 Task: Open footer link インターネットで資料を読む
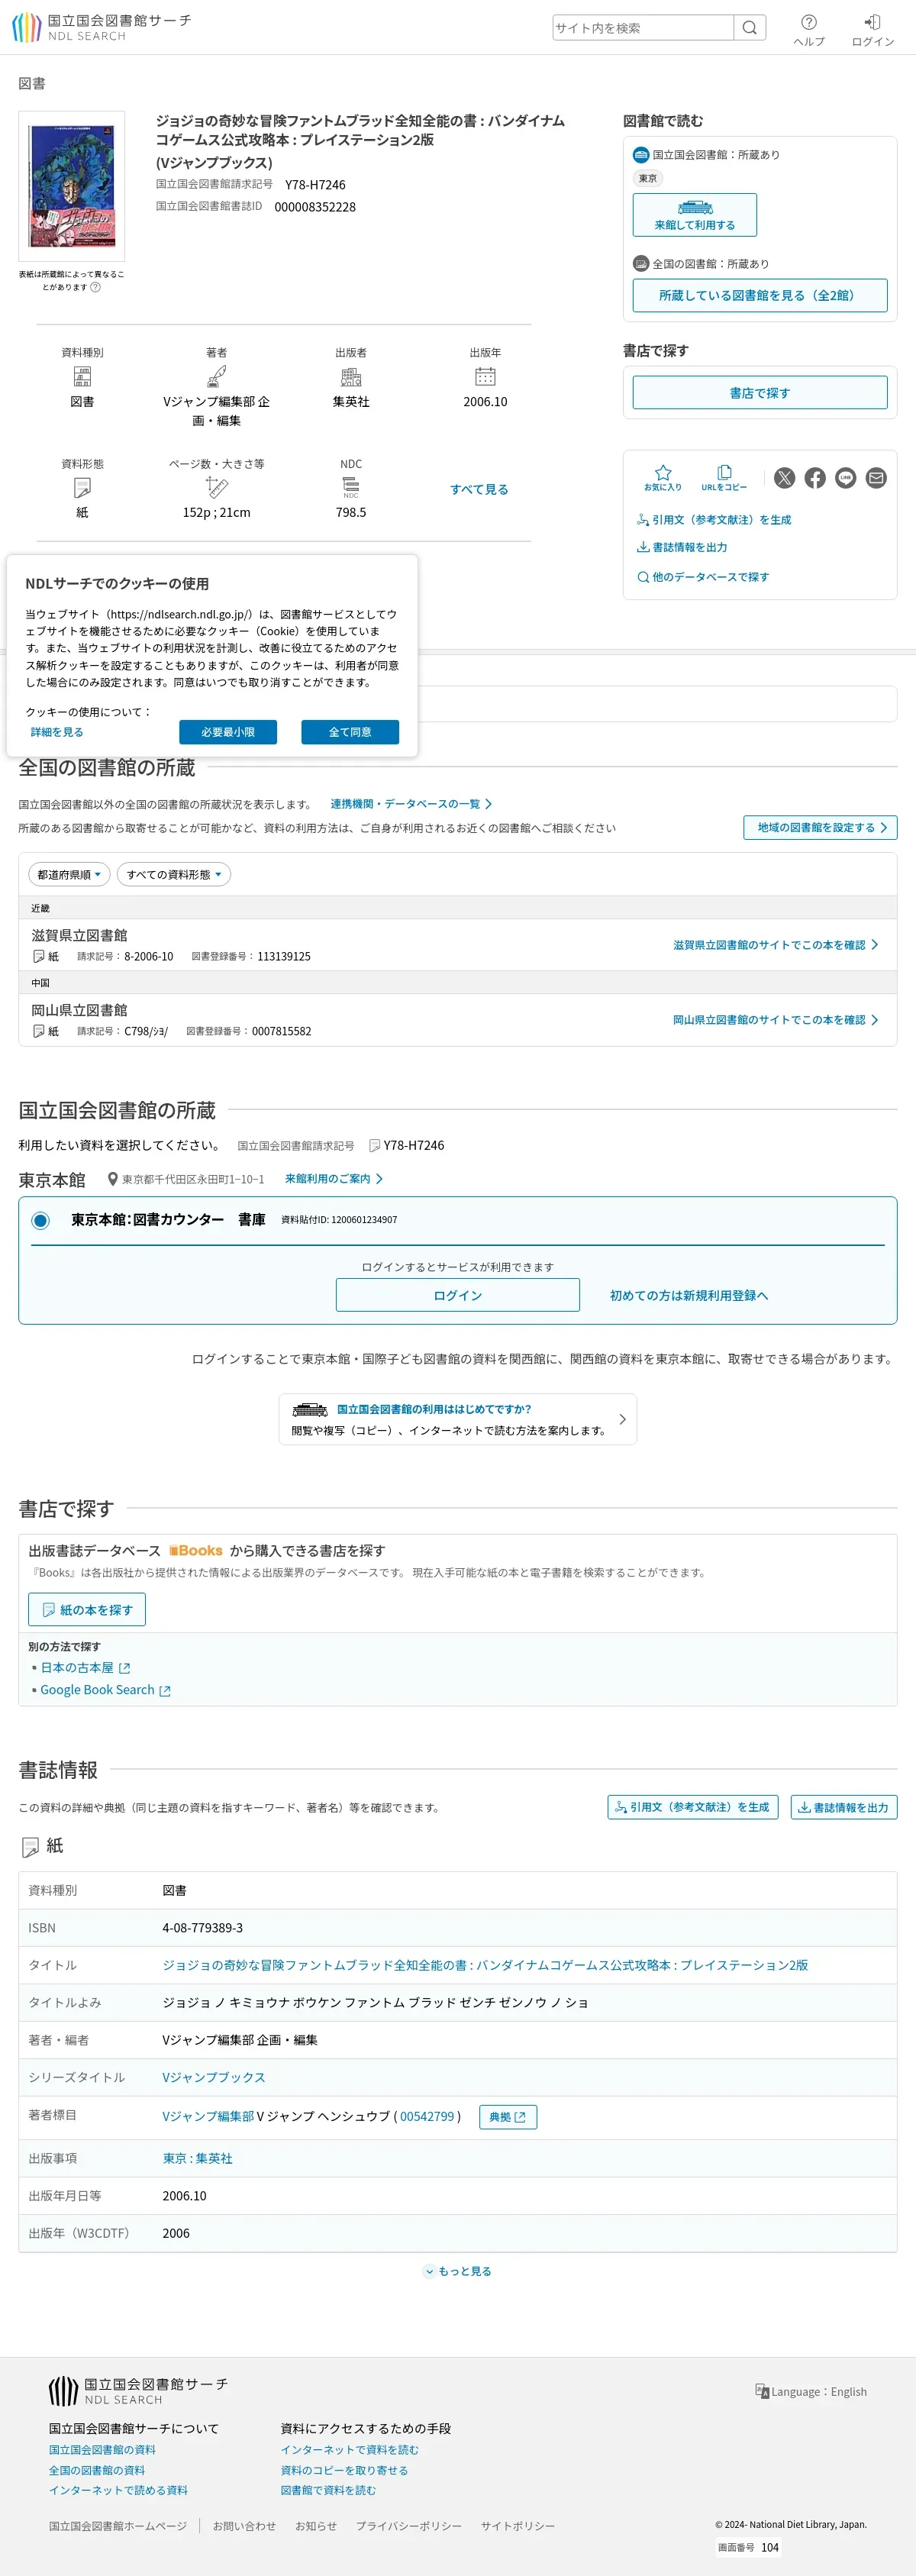349,2449
